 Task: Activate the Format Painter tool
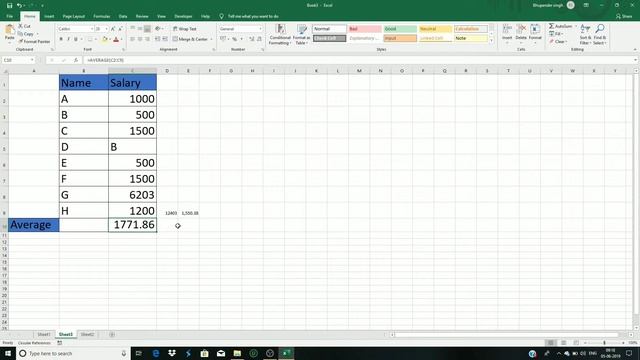(34, 42)
